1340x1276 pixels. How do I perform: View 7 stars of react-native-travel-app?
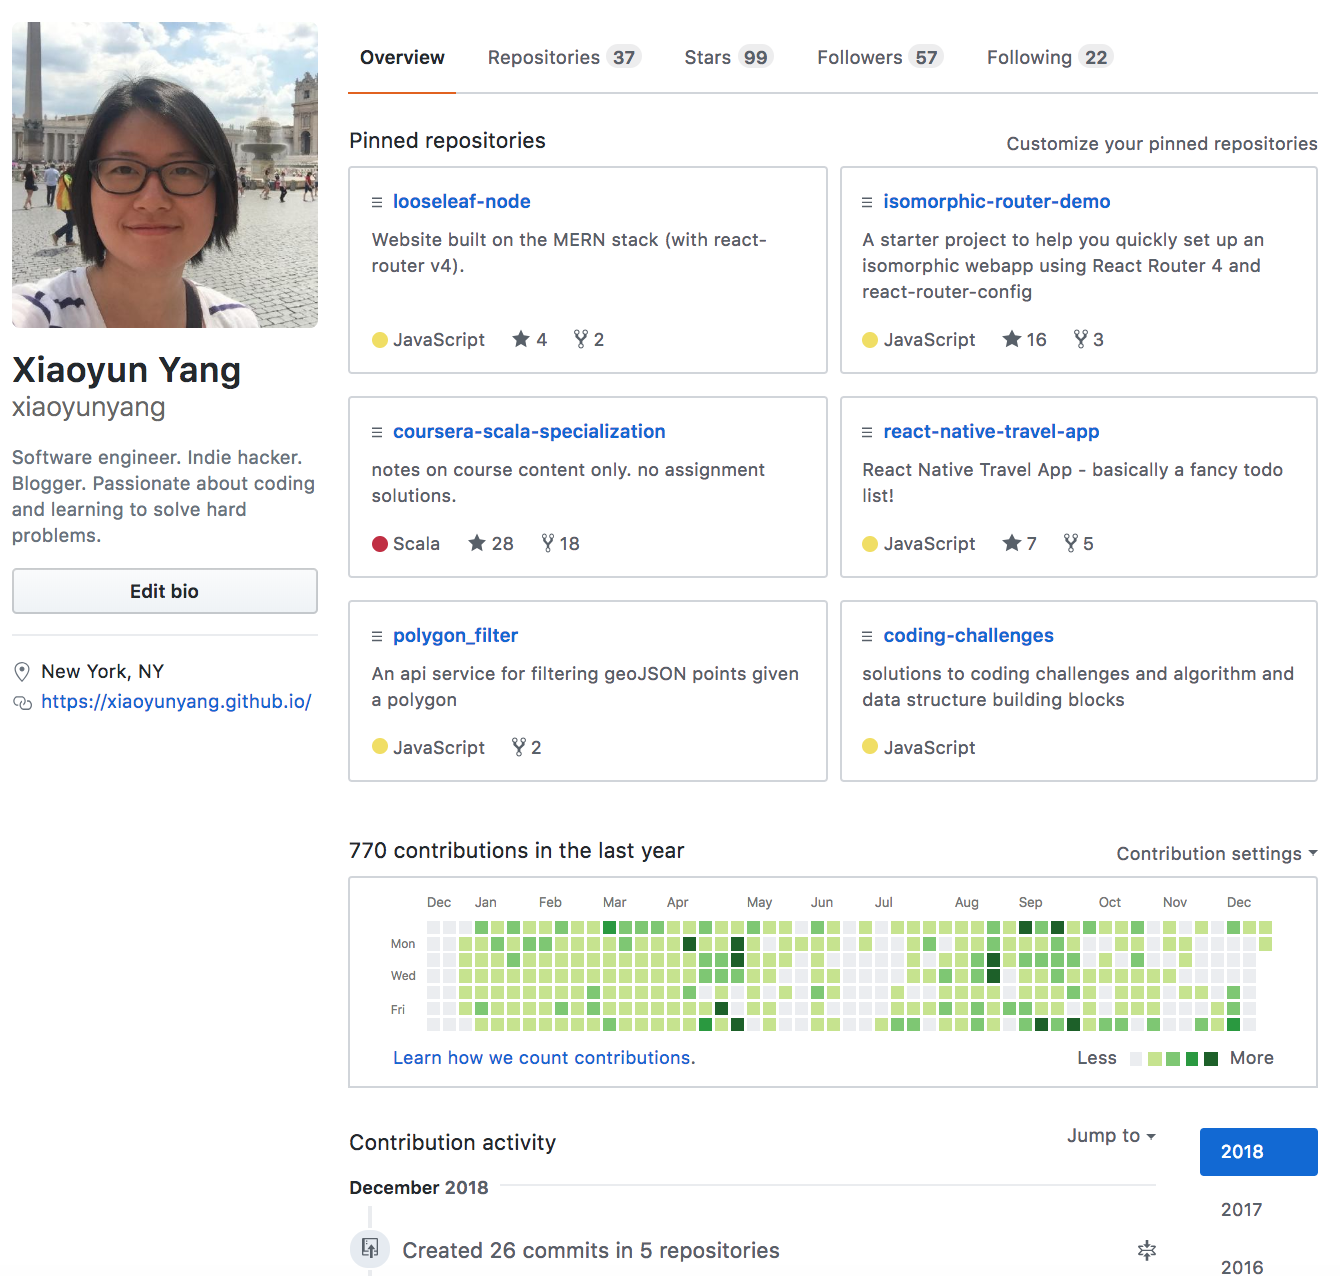pyautogui.click(x=1020, y=544)
